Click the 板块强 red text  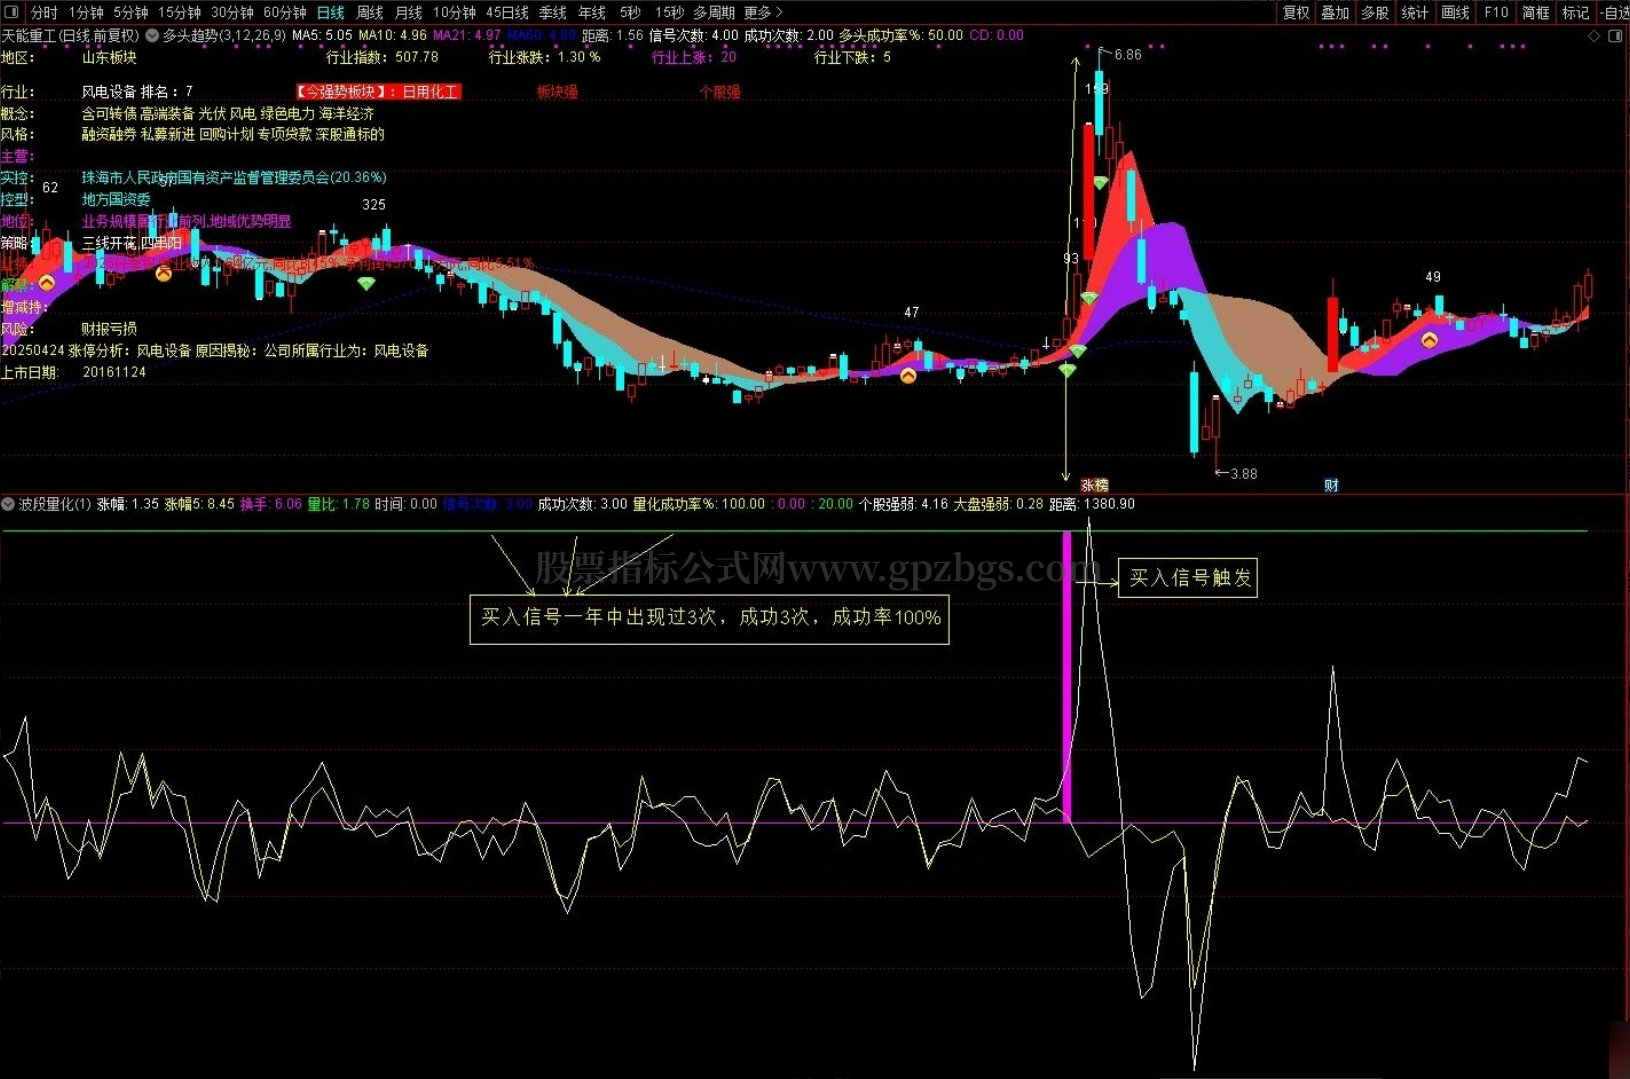coord(557,91)
